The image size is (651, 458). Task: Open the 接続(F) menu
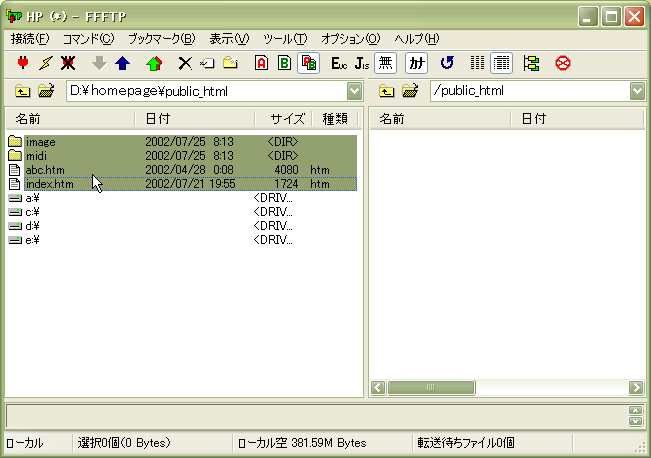coord(29,39)
